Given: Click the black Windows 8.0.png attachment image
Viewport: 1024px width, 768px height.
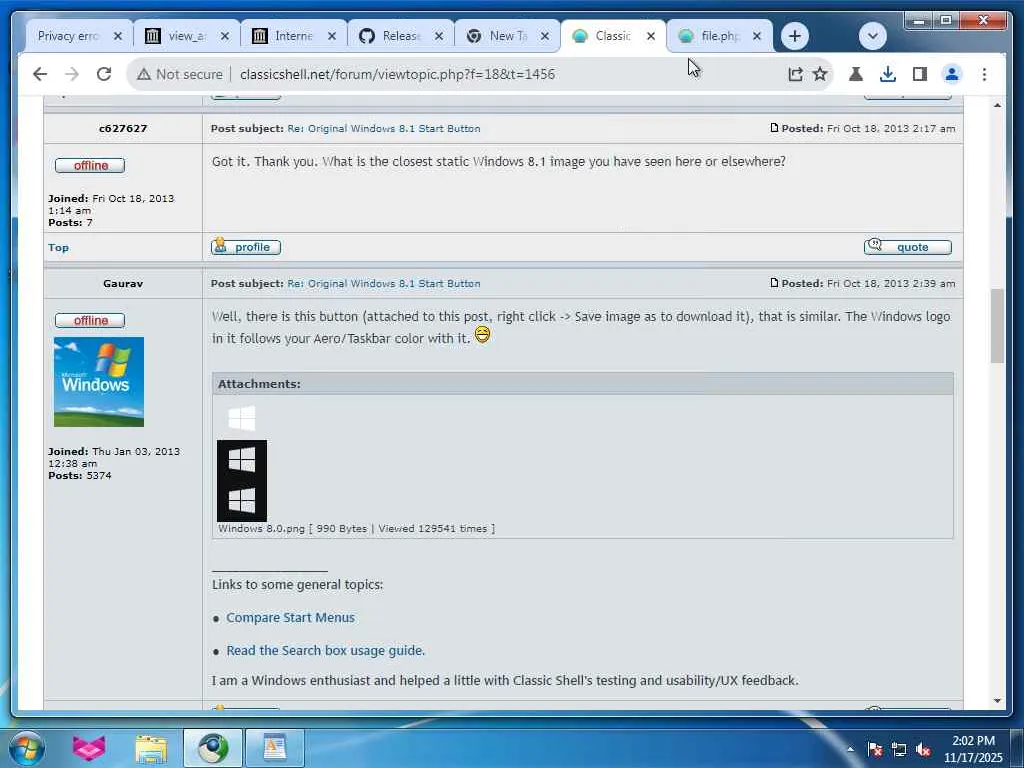Looking at the screenshot, I should click(242, 481).
